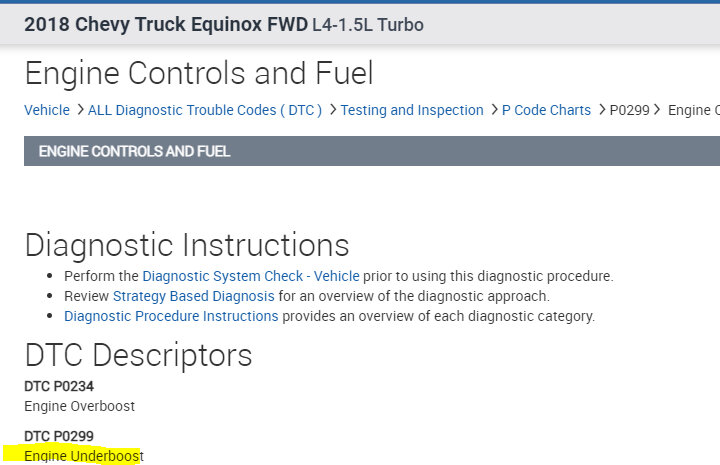The image size is (720, 465).
Task: Click the Diagnostic Instructions heading
Action: pyautogui.click(x=187, y=245)
